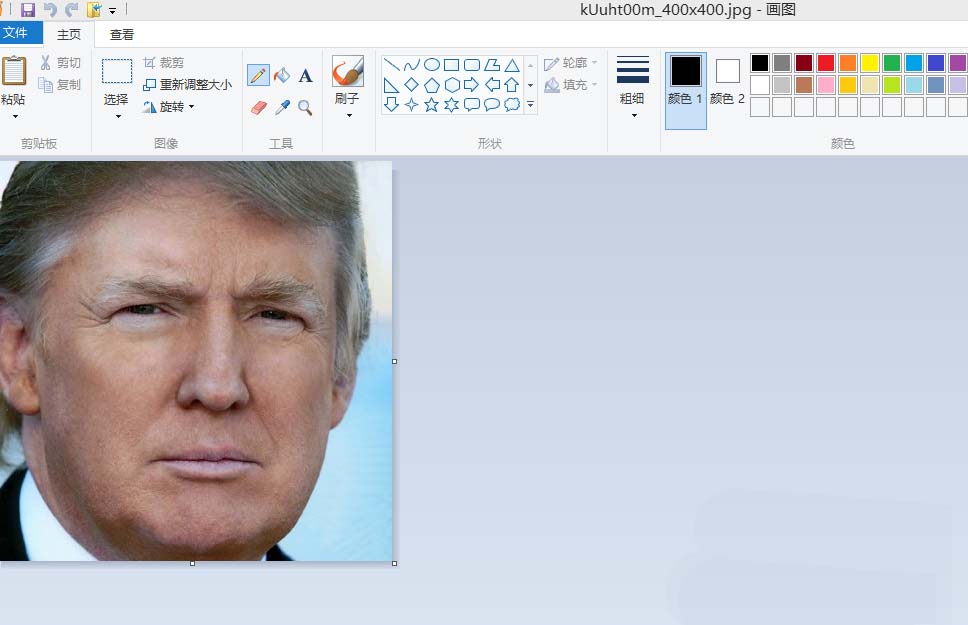Step the shapes gallery down one row
The width and height of the screenshot is (968, 625).
pos(530,85)
